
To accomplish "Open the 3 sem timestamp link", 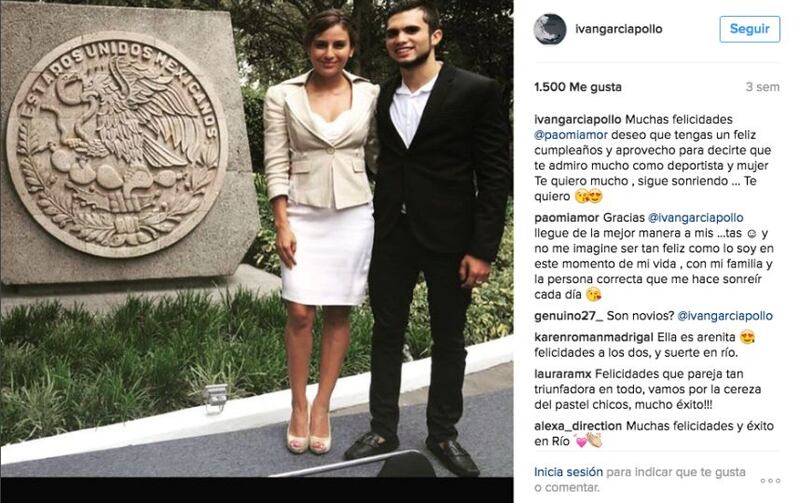I will point(762,87).
